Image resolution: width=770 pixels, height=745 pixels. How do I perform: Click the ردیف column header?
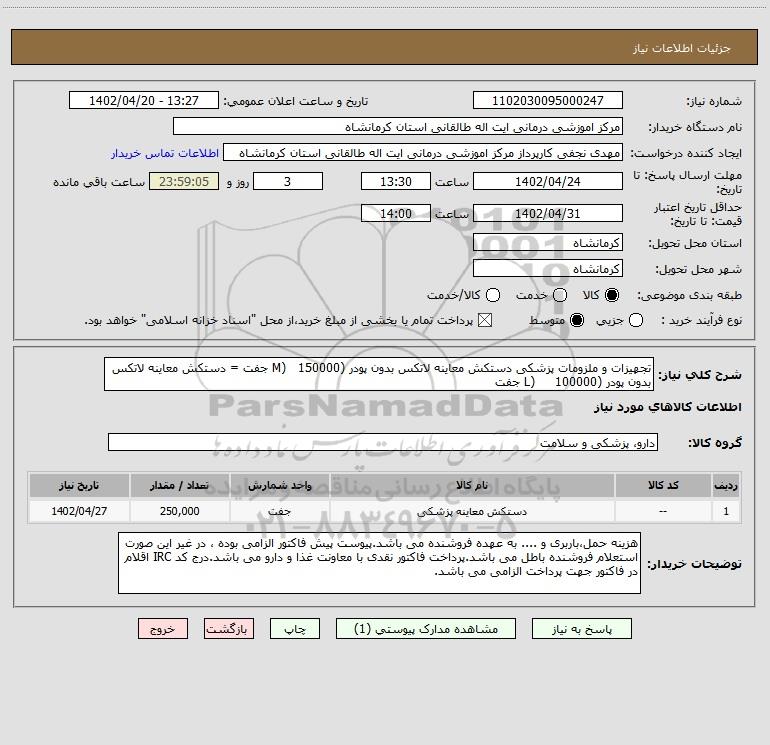tap(726, 486)
